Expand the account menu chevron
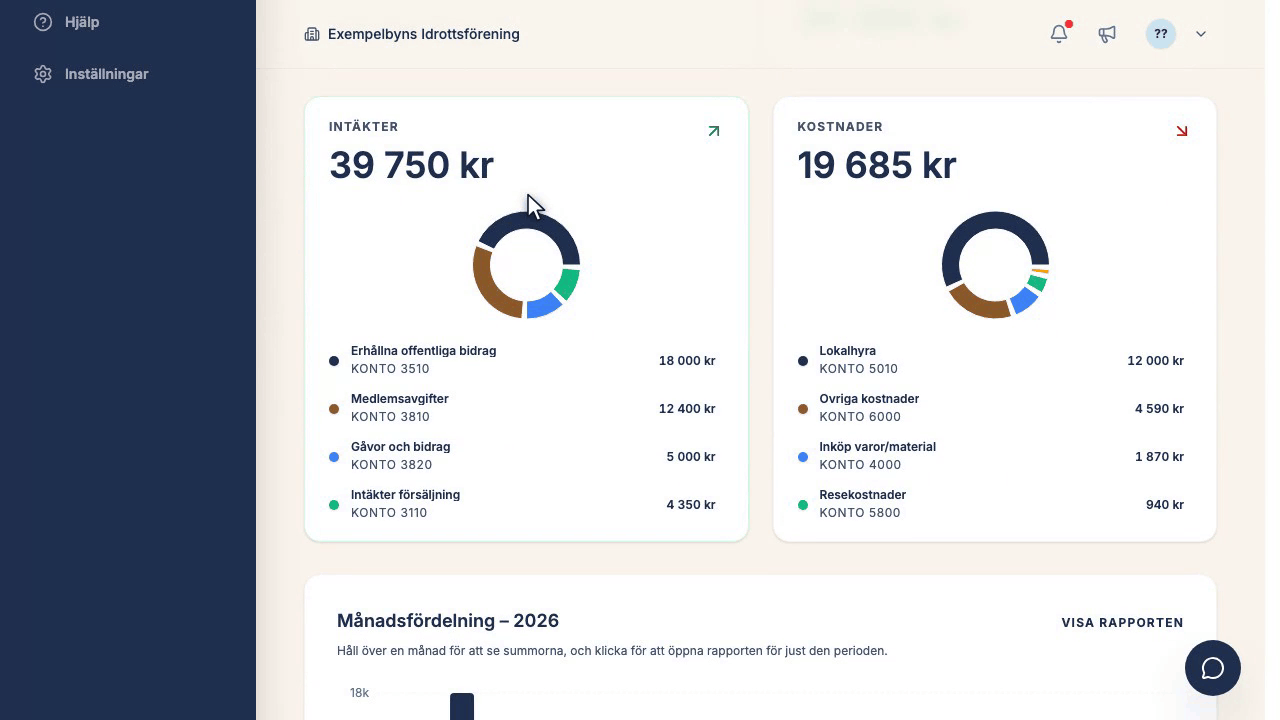The image size is (1280, 720). pos(1201,34)
